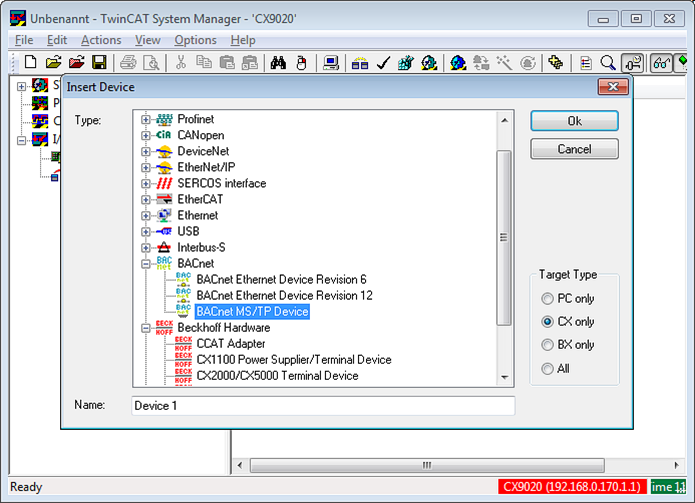Open the Help menu
Image resolution: width=695 pixels, height=503 pixels.
pyautogui.click(x=243, y=40)
